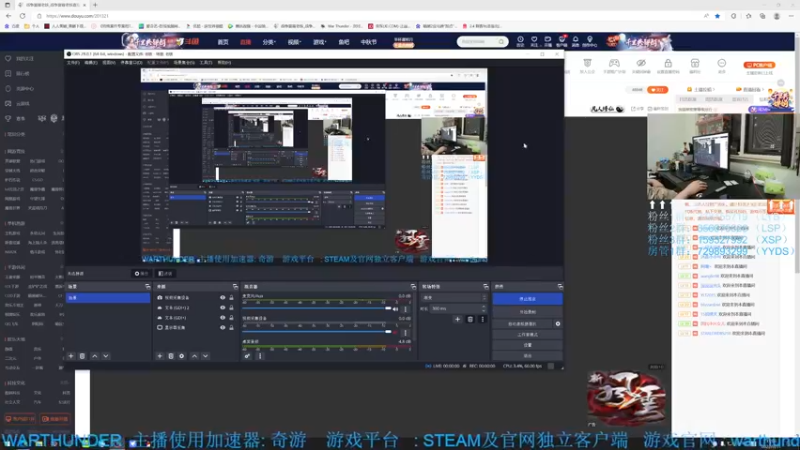Image resolution: width=800 pixels, height=450 pixels.
Task: Open the Scene Transitions dock panel menu icon
Action: pos(485,287)
